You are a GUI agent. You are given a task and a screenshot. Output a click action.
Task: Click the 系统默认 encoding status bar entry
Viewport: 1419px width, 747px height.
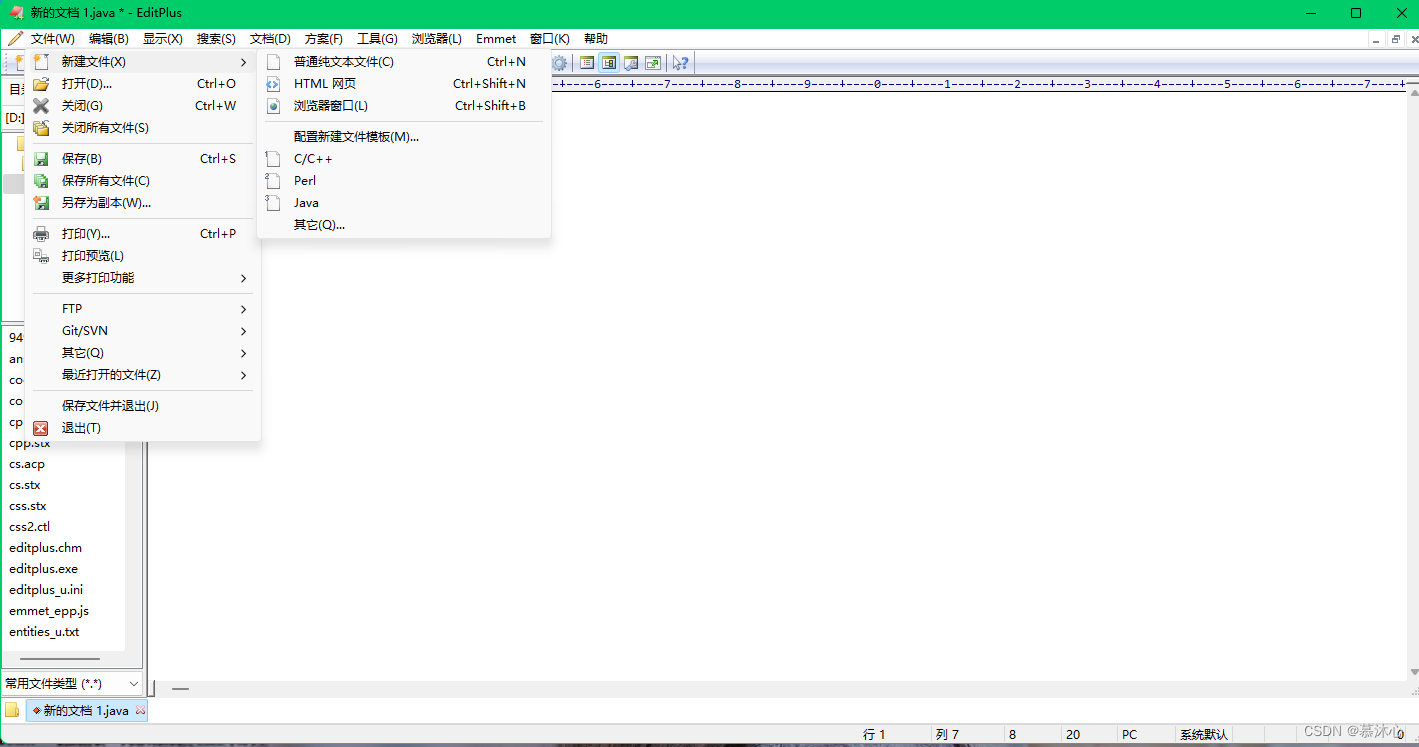click(1204, 734)
